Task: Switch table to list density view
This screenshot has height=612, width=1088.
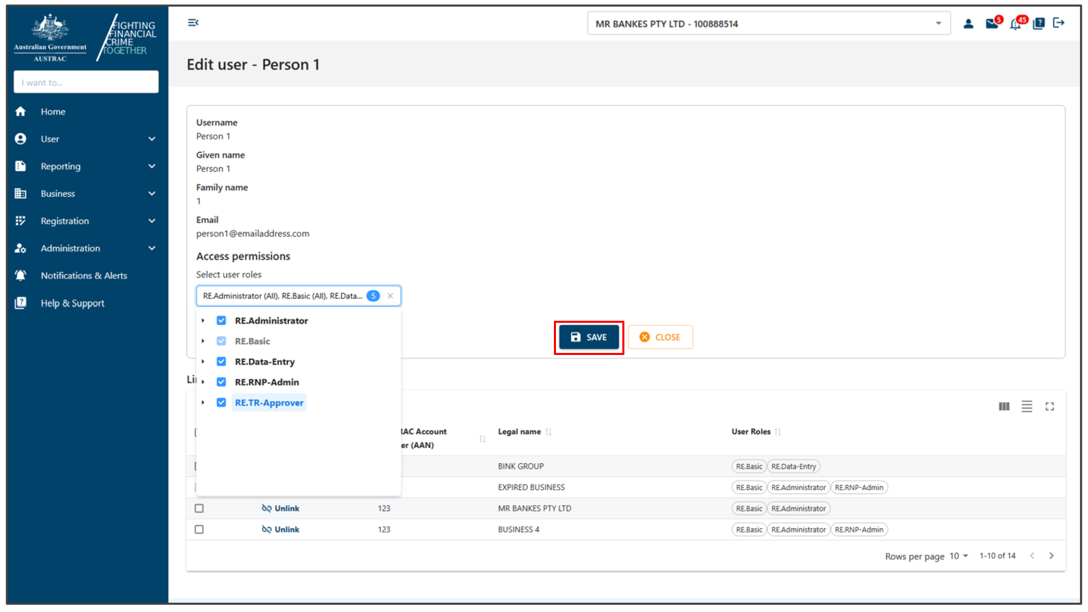Action: point(1027,407)
